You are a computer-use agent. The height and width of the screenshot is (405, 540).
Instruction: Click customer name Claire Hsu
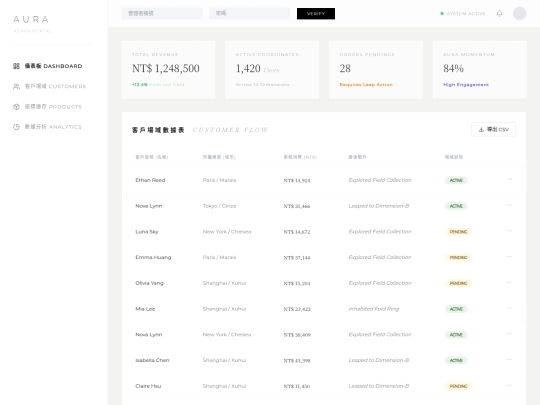(x=148, y=386)
